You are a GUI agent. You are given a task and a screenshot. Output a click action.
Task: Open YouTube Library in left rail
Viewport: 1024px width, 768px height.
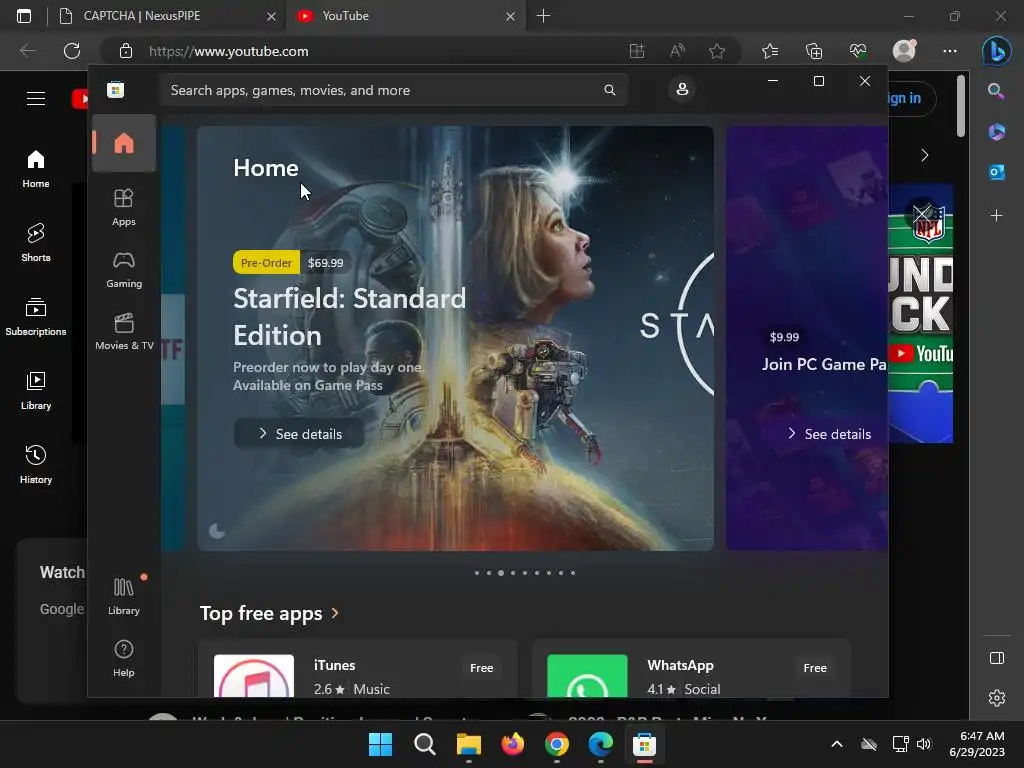36,390
